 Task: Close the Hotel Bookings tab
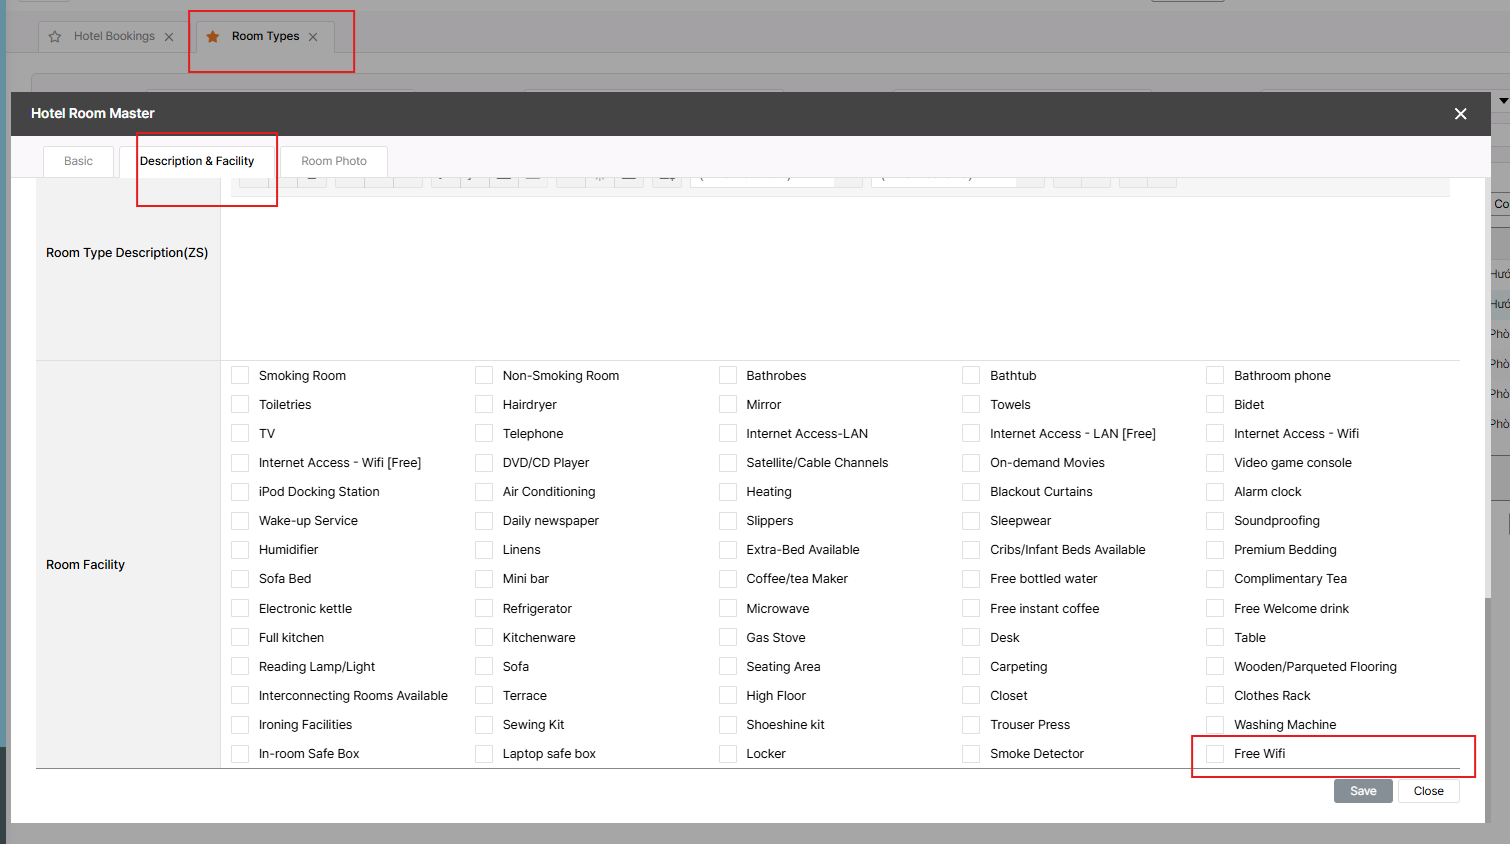169,37
